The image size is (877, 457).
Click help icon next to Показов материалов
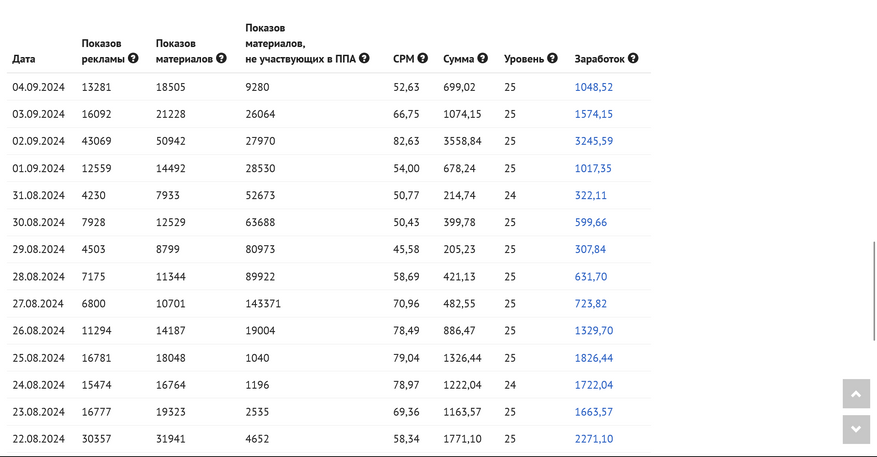(221, 59)
